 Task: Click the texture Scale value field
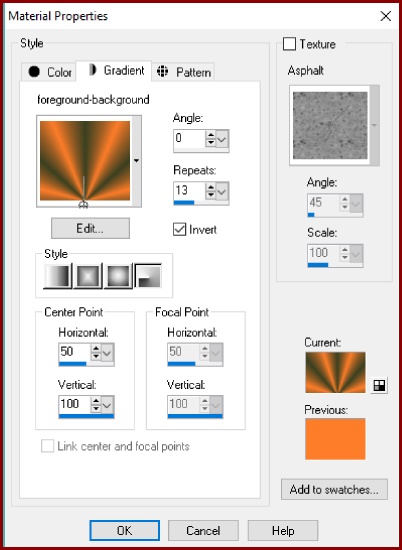[x=324, y=253]
